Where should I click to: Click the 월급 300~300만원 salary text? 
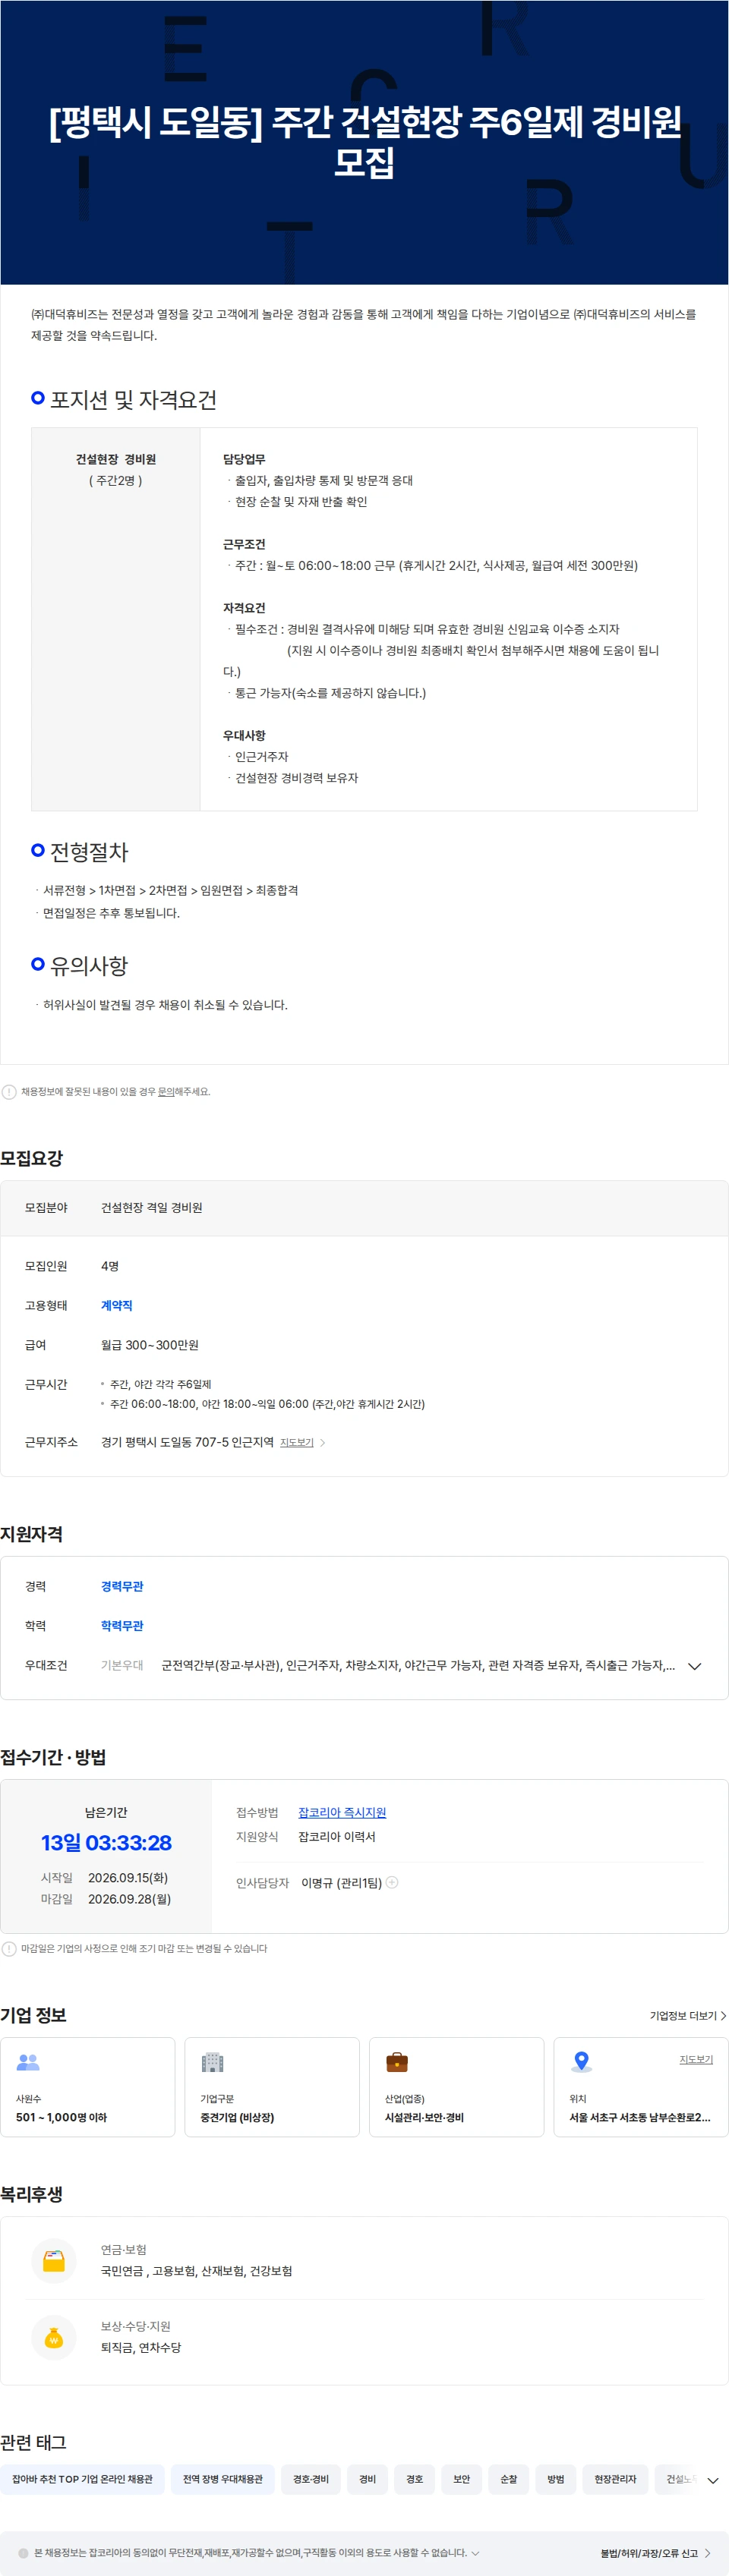[x=150, y=1345]
